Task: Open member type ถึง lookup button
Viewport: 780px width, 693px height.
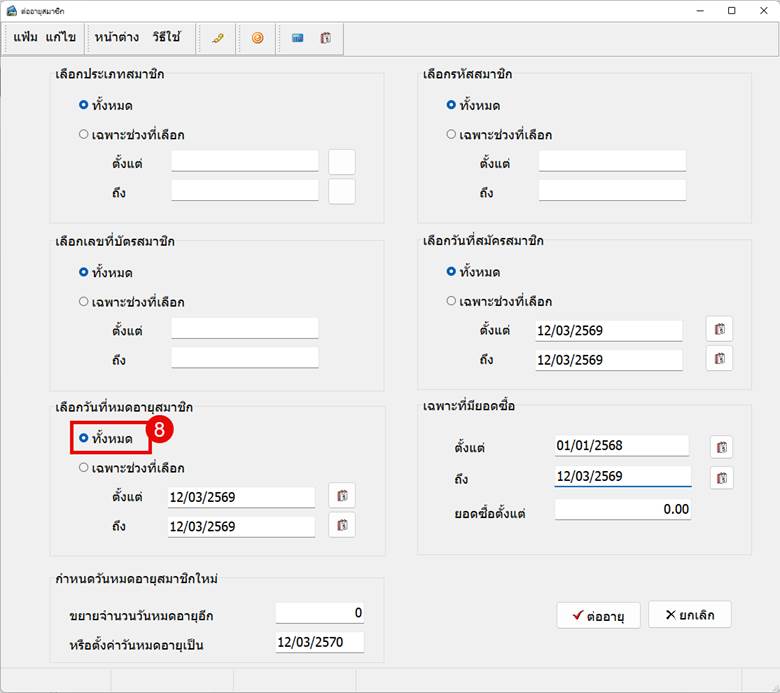Action: tap(342, 192)
